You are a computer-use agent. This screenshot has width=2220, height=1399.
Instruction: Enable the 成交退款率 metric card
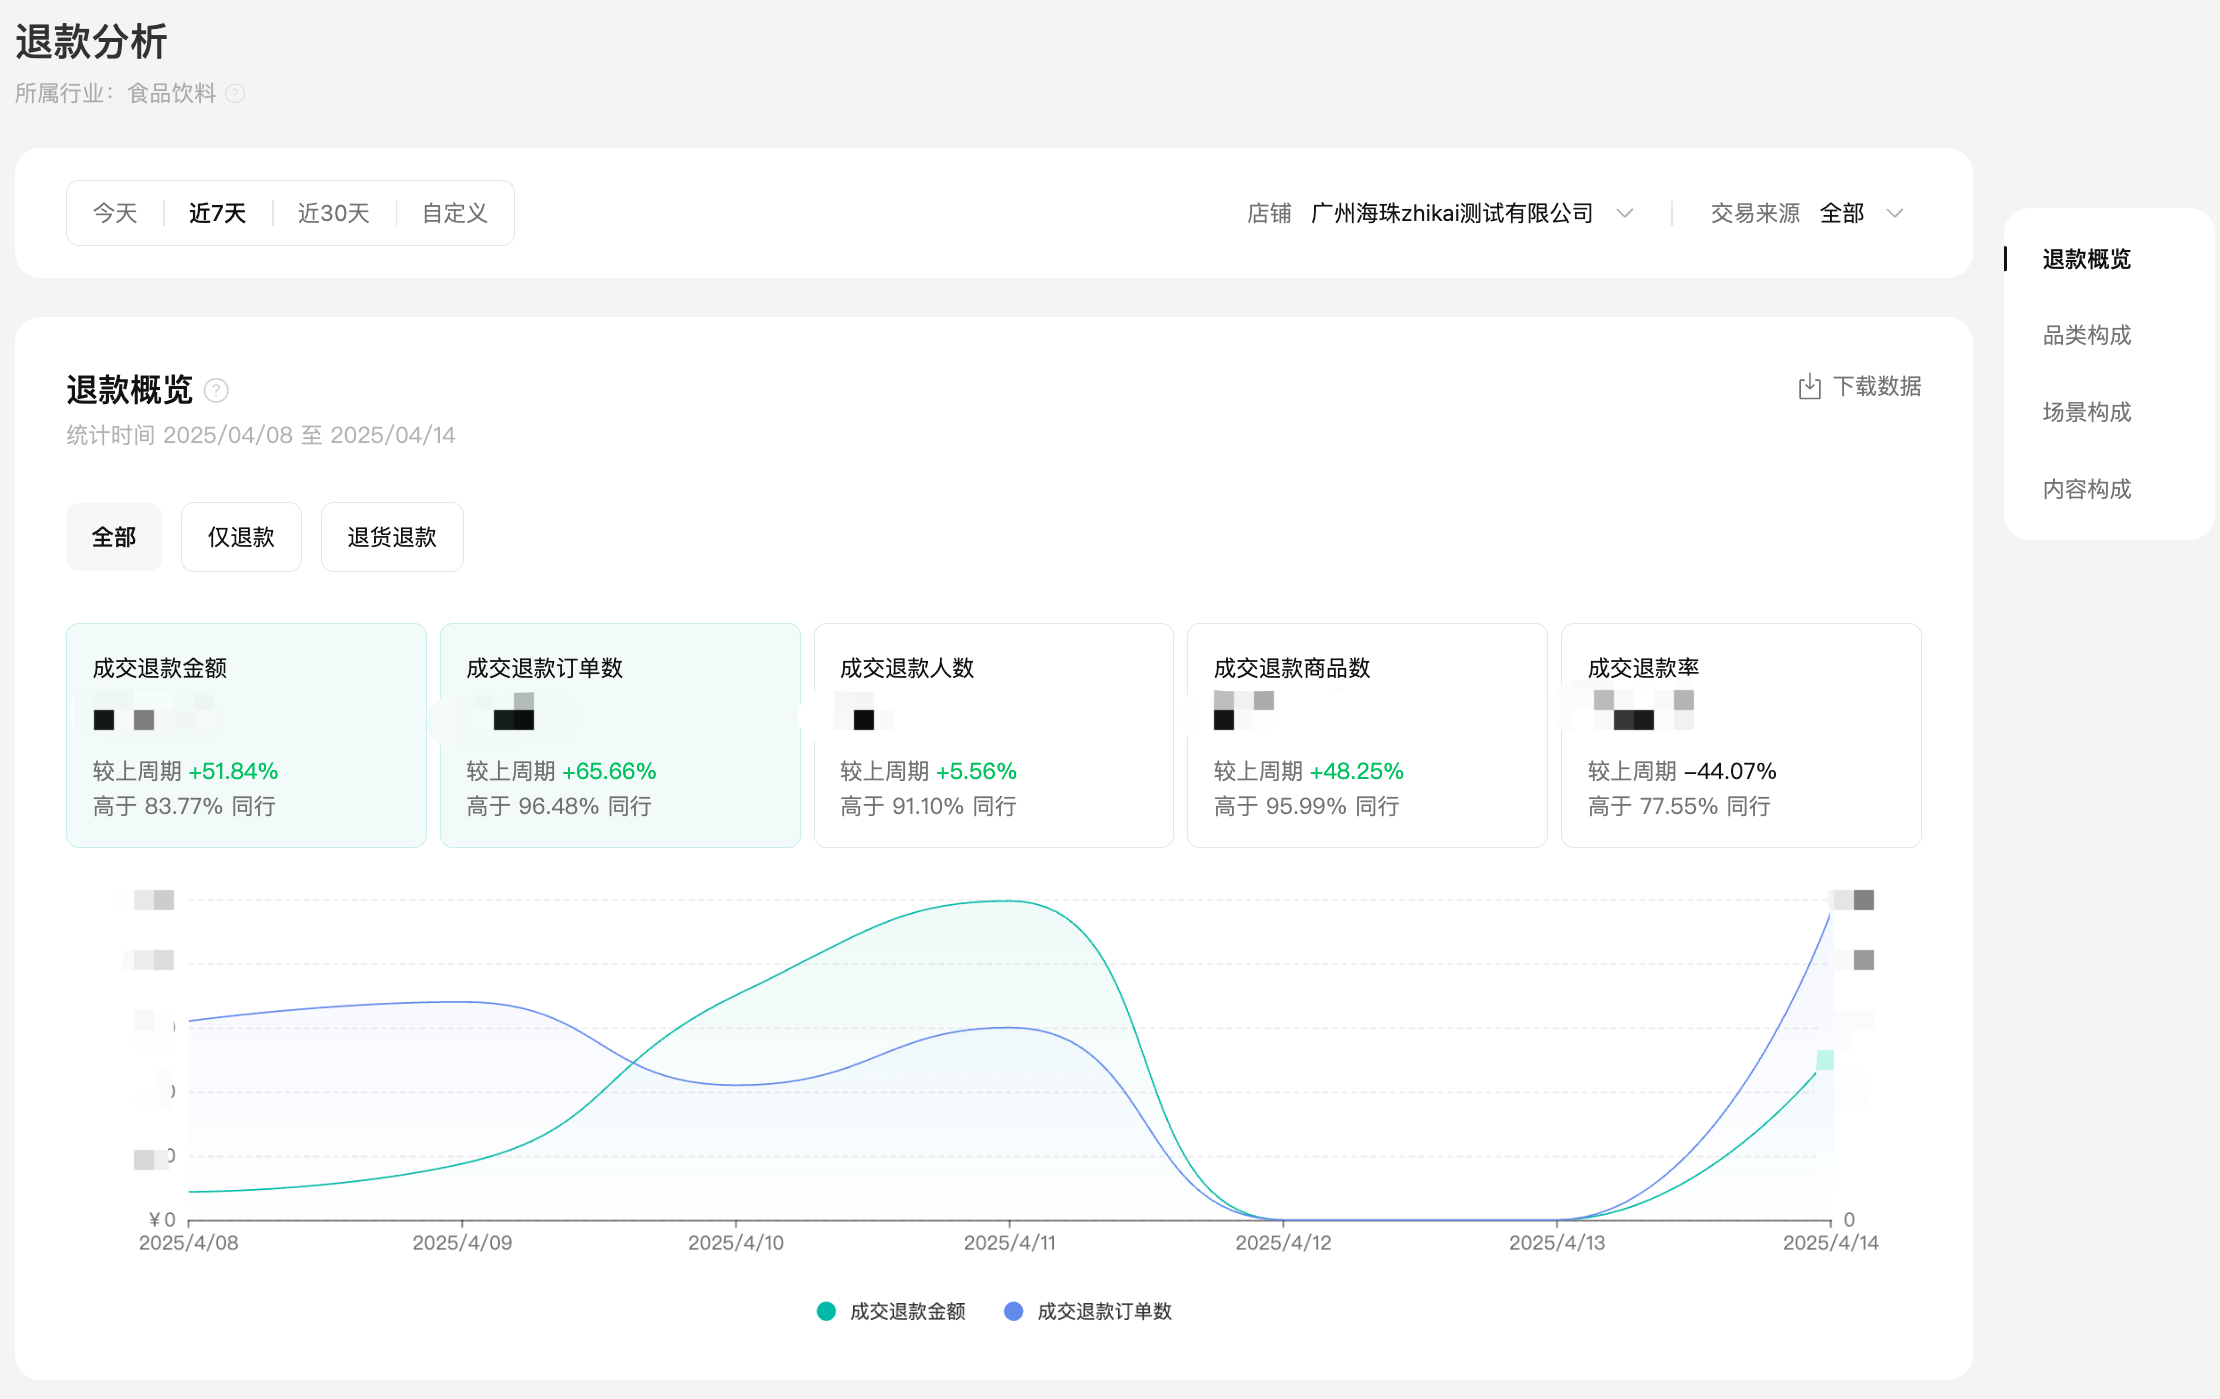click(1740, 735)
